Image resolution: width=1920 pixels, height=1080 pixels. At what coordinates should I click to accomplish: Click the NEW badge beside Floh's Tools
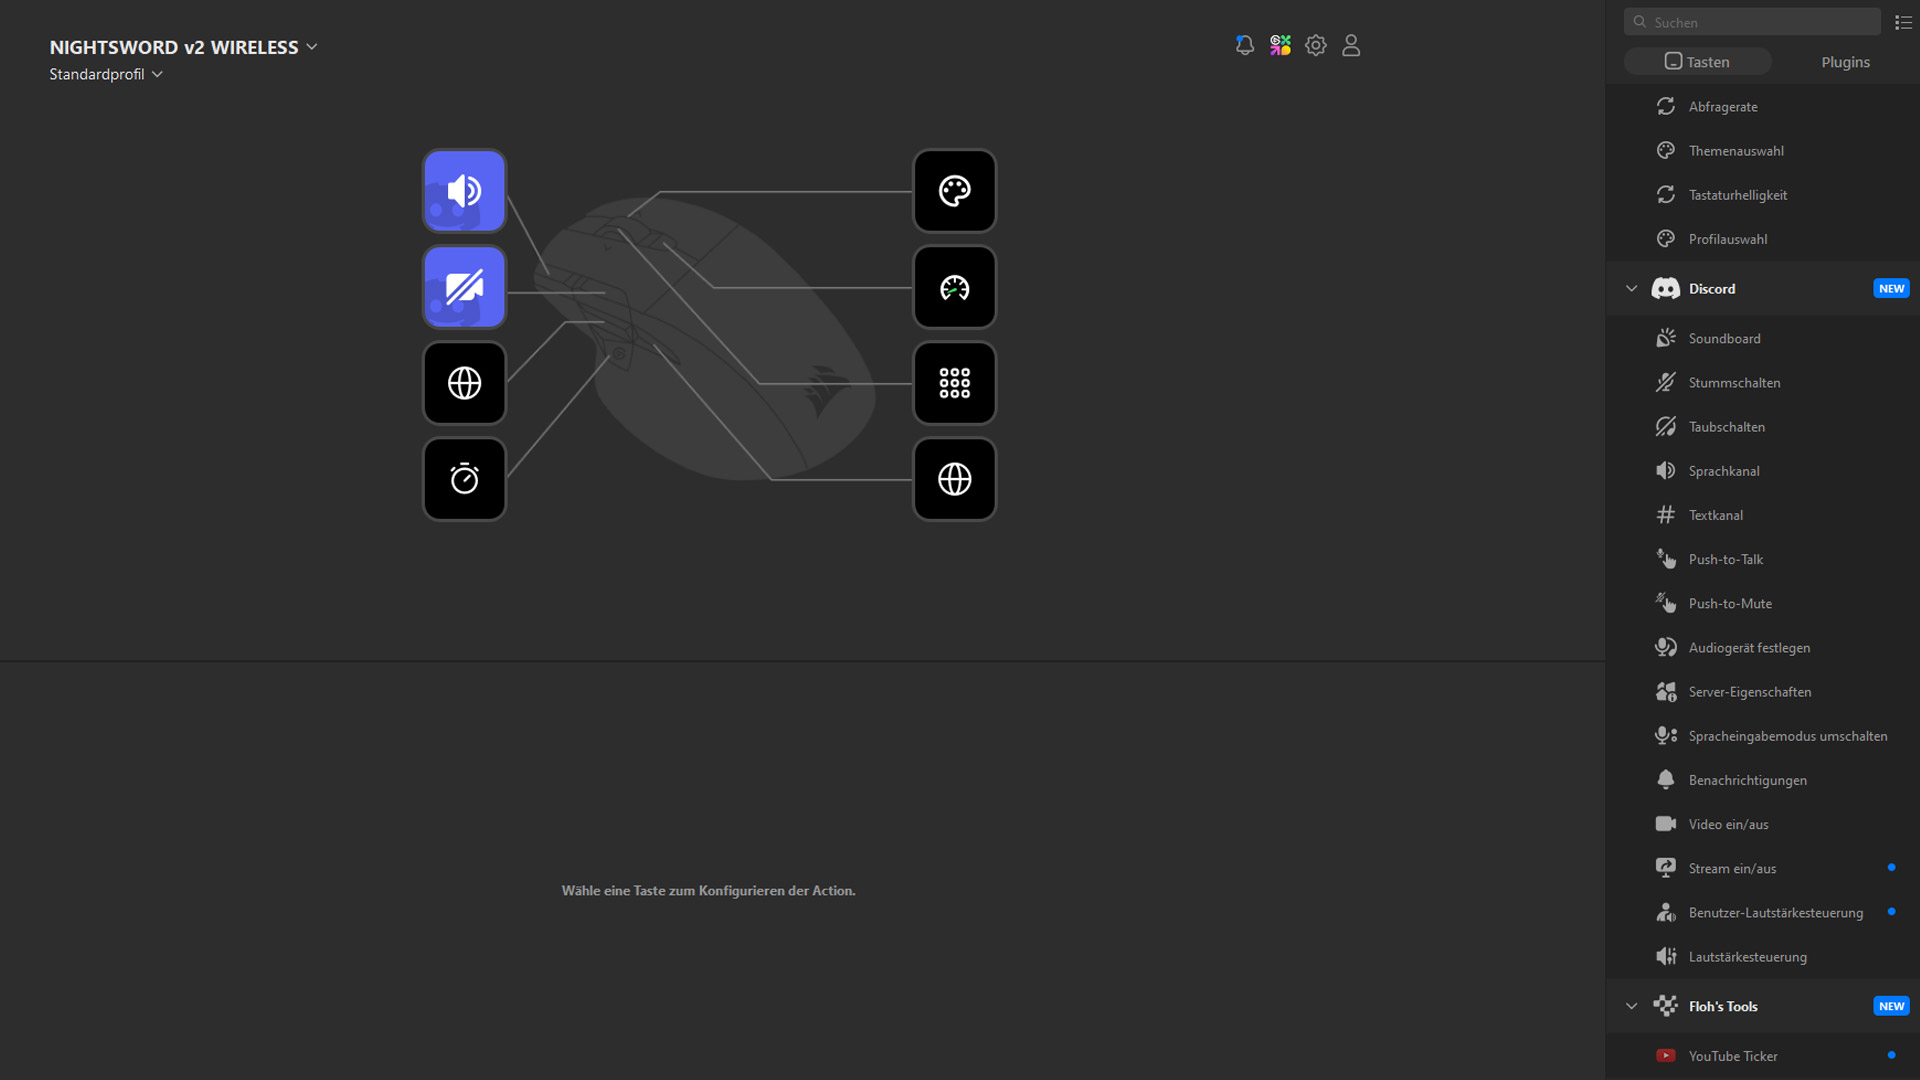coord(1891,1006)
